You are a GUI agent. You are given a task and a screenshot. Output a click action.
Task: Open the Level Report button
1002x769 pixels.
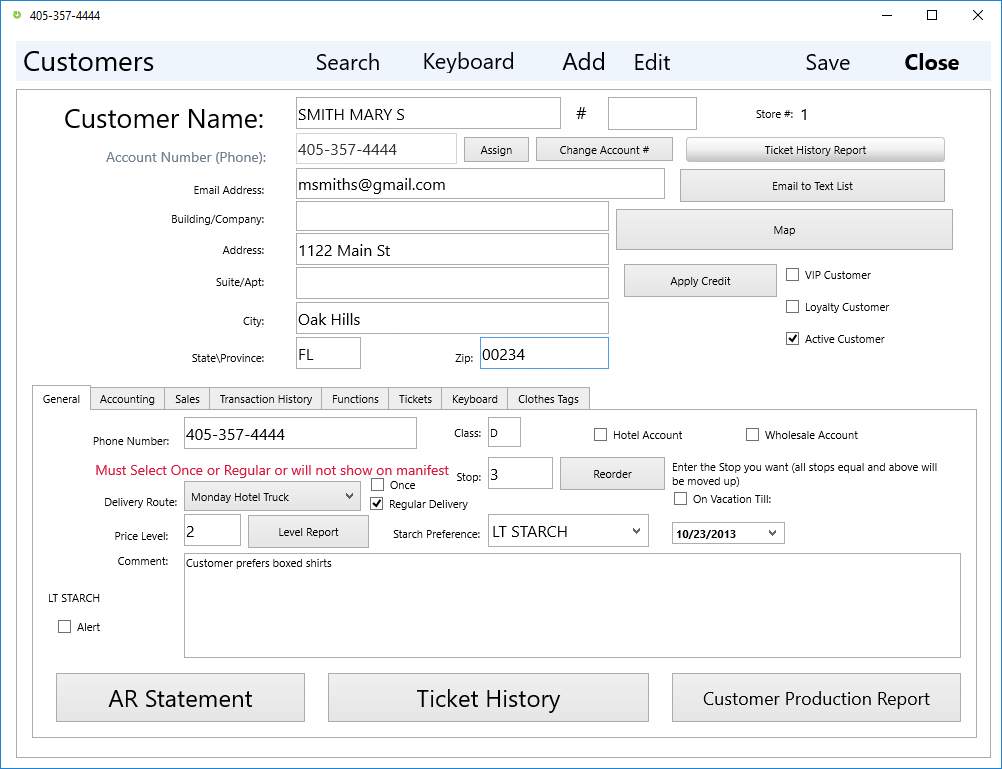pyautogui.click(x=309, y=532)
